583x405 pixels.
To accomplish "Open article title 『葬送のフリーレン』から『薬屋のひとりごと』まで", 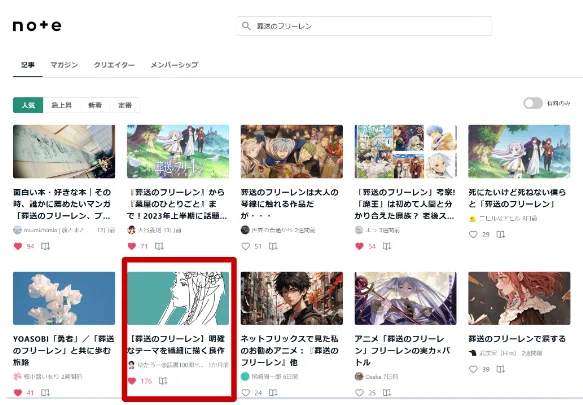I will (177, 204).
